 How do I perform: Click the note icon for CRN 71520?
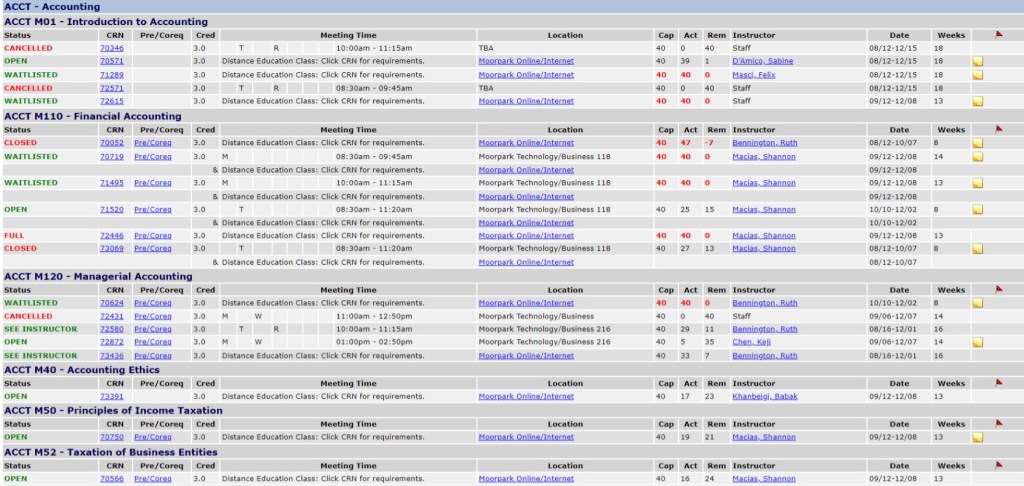coord(977,210)
